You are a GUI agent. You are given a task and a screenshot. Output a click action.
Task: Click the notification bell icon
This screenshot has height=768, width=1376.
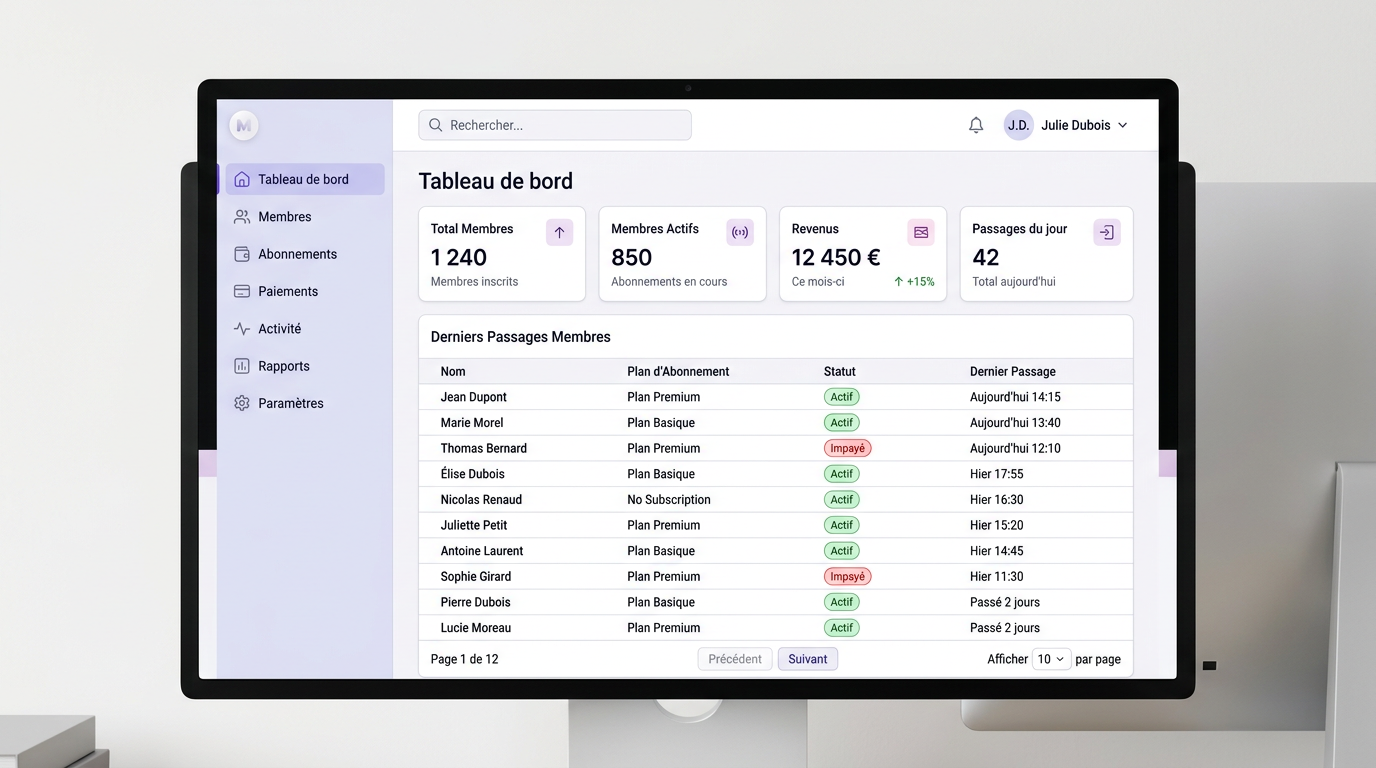pyautogui.click(x=976, y=125)
